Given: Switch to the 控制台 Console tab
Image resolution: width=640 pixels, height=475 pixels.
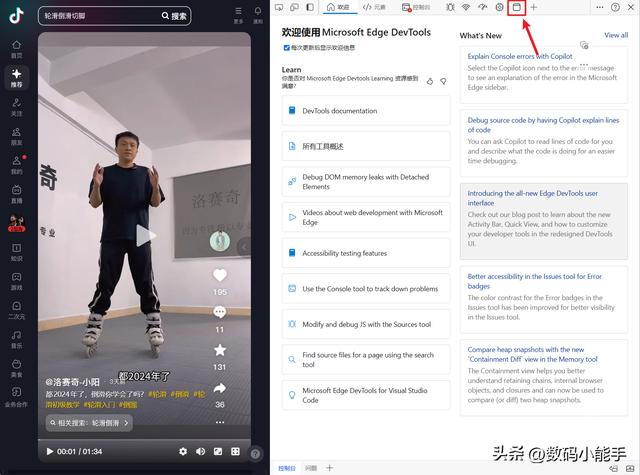Looking at the screenshot, I should click(416, 7).
